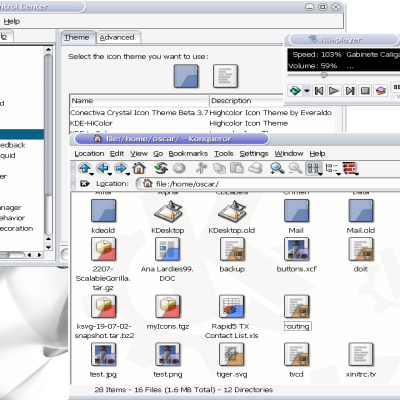Zoom in with the magnifier plus icon
The height and width of the screenshot is (400, 400).
[x=277, y=168]
